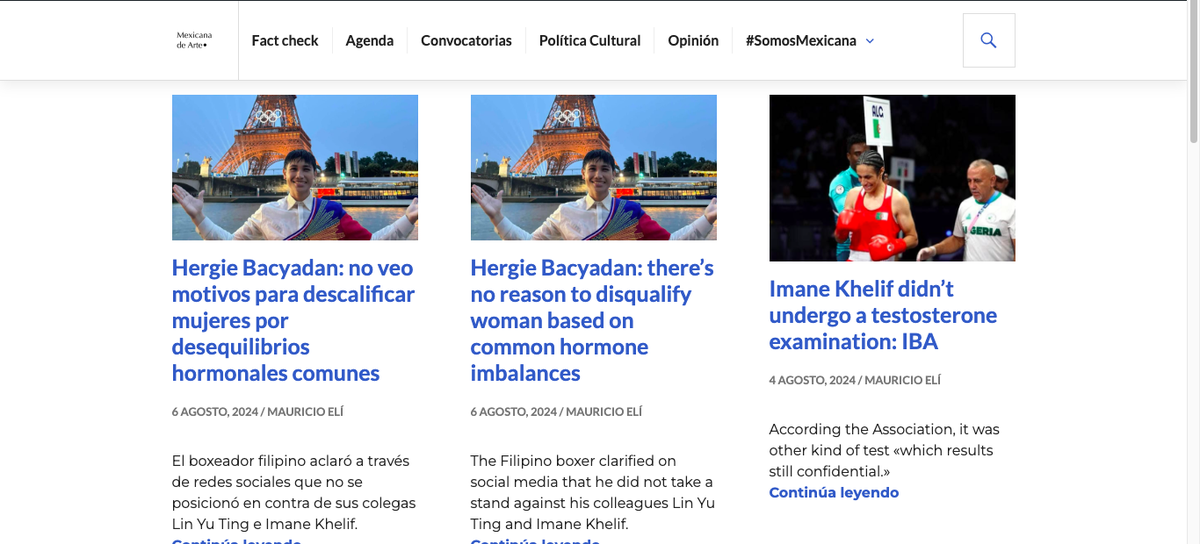Screen dimensions: 1200x544
Task: Open the thumbnail above the Spanish Hergie Bacyadan headline
Action: (295, 167)
